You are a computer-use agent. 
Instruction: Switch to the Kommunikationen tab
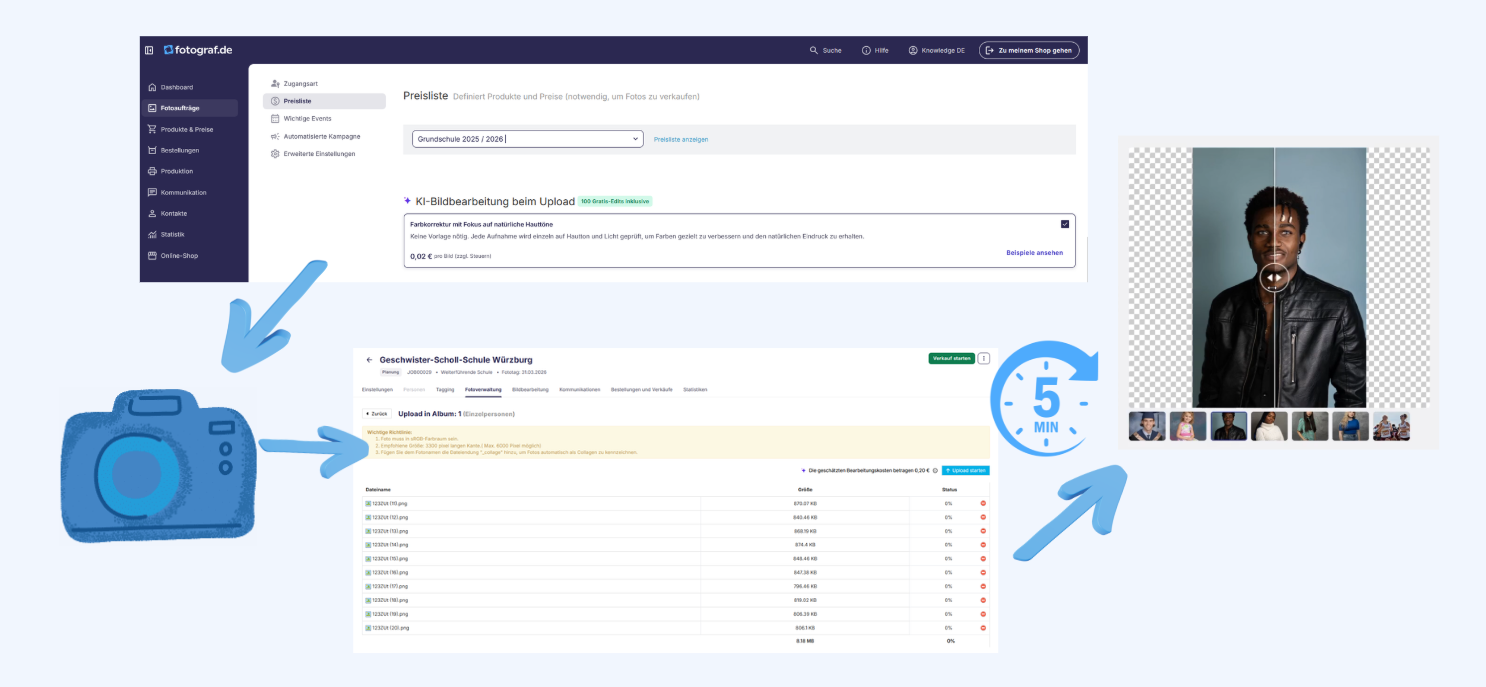580,389
